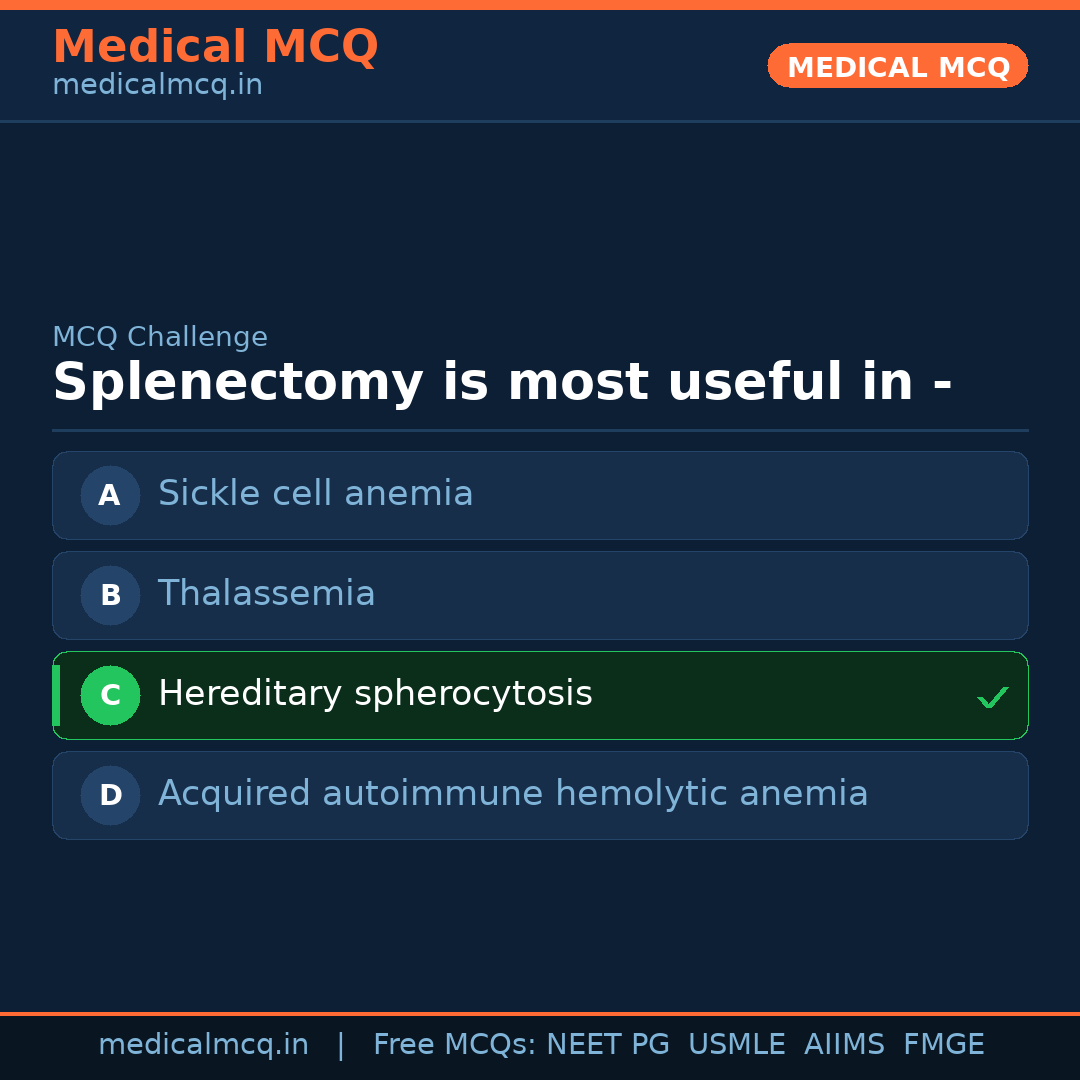This screenshot has width=1080, height=1080.
Task: Click the letter A option circle
Action: (110, 495)
